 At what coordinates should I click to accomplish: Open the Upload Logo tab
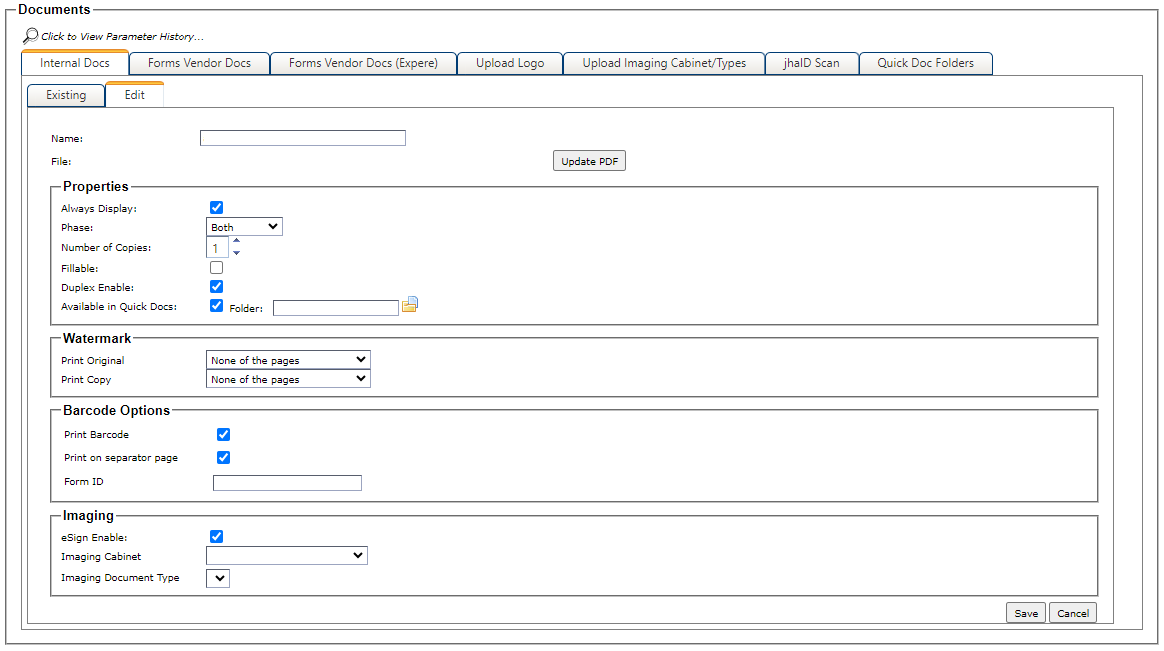point(509,62)
